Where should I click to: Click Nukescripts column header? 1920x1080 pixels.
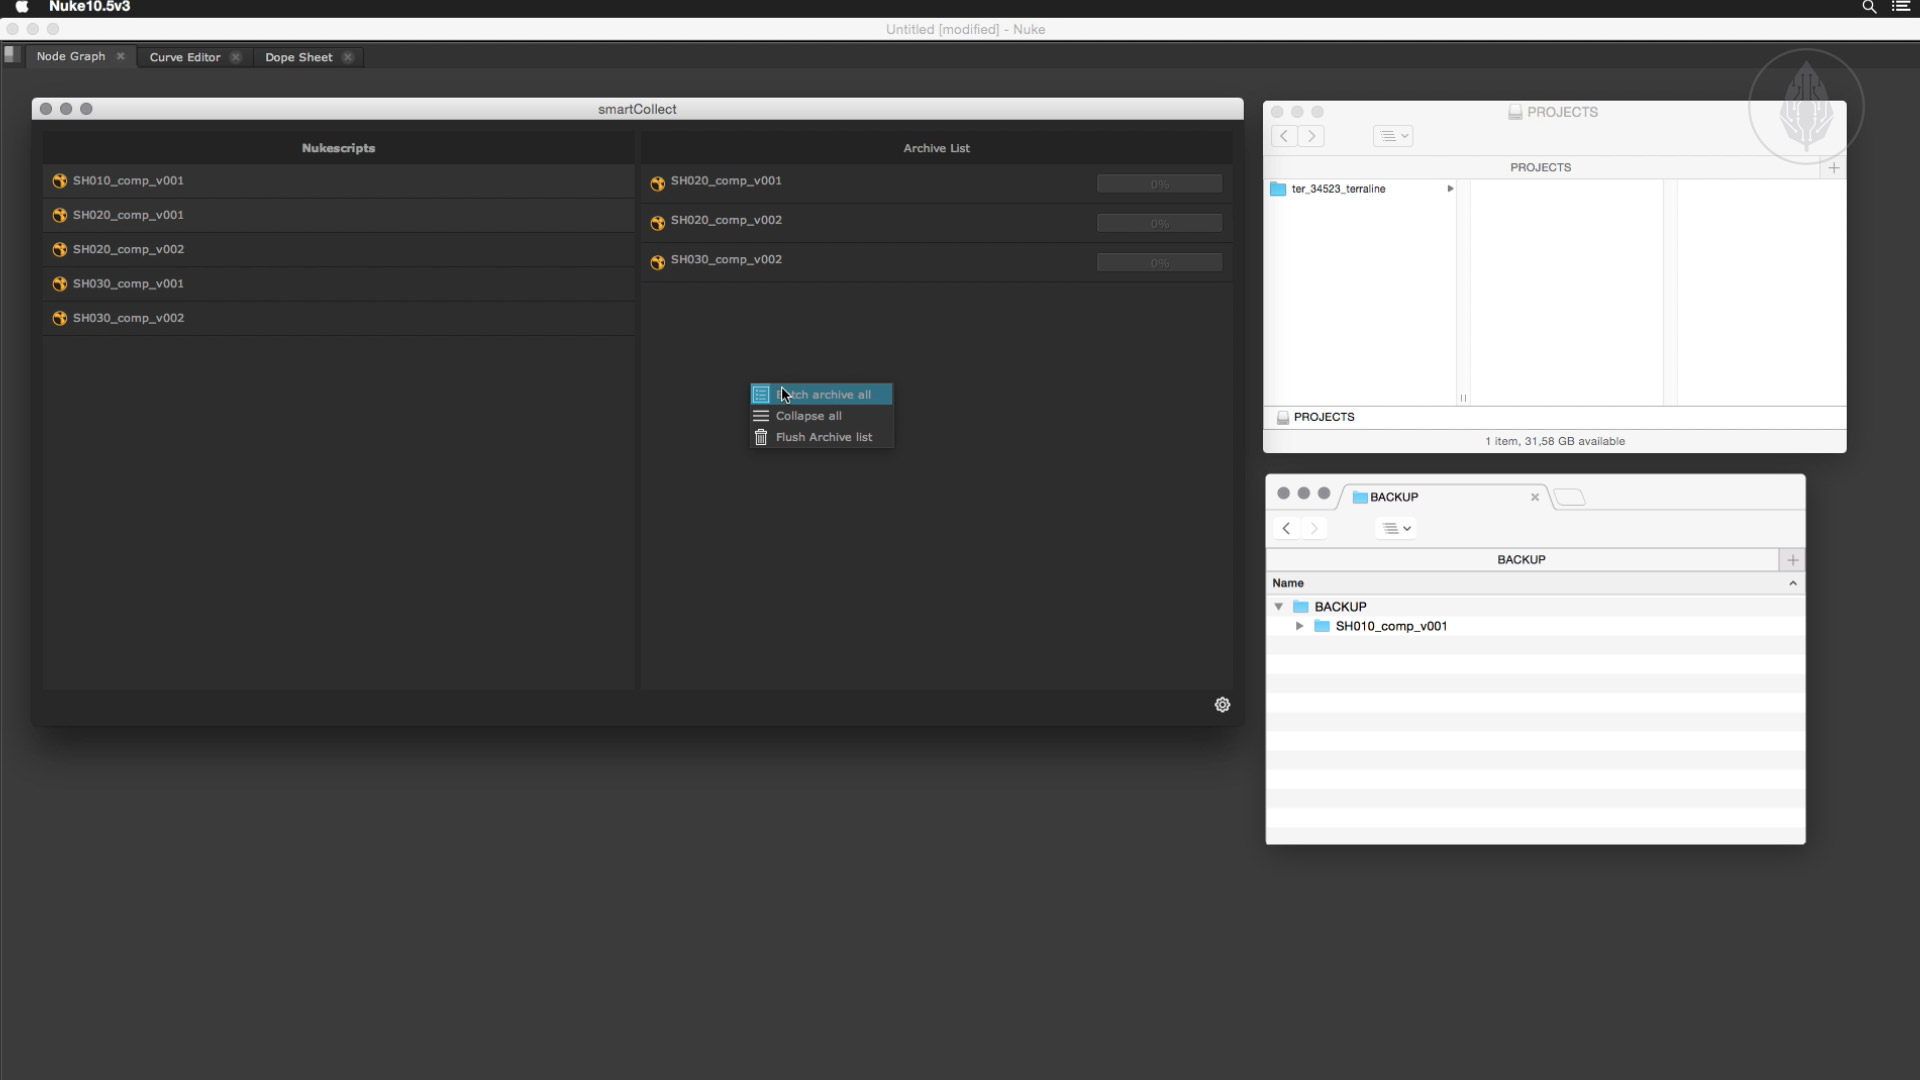339,148
